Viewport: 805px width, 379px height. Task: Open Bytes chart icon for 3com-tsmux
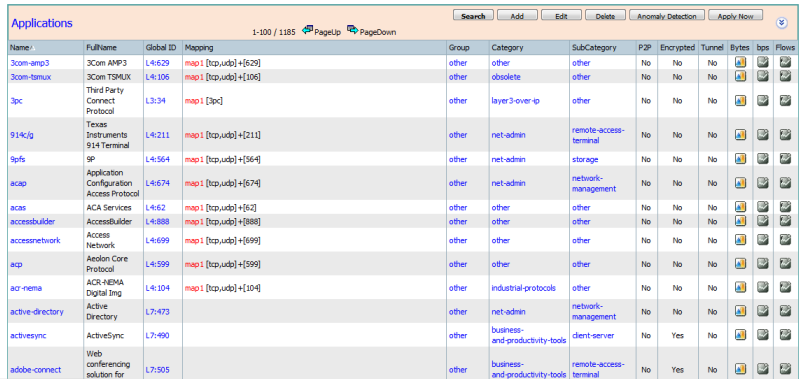tap(740, 77)
